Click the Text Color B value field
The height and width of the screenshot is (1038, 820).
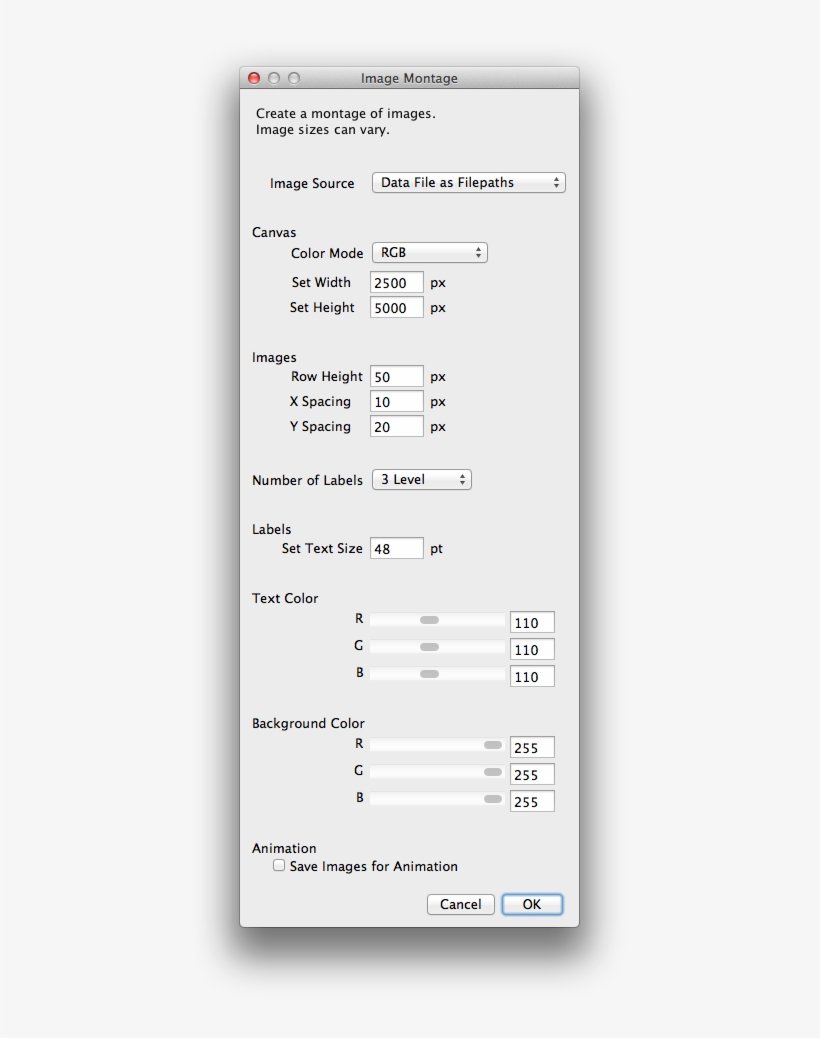click(532, 677)
